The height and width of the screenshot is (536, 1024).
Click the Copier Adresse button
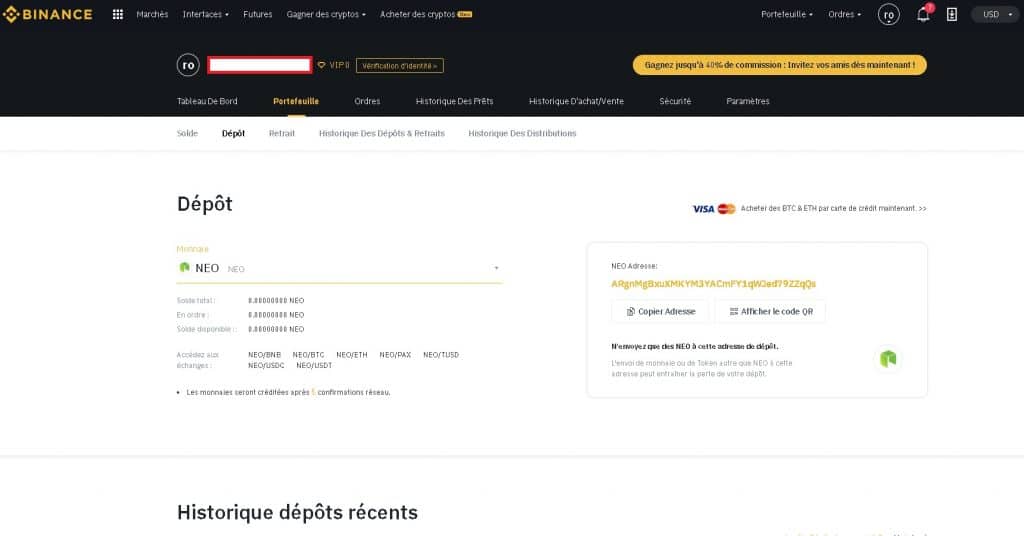pos(660,311)
